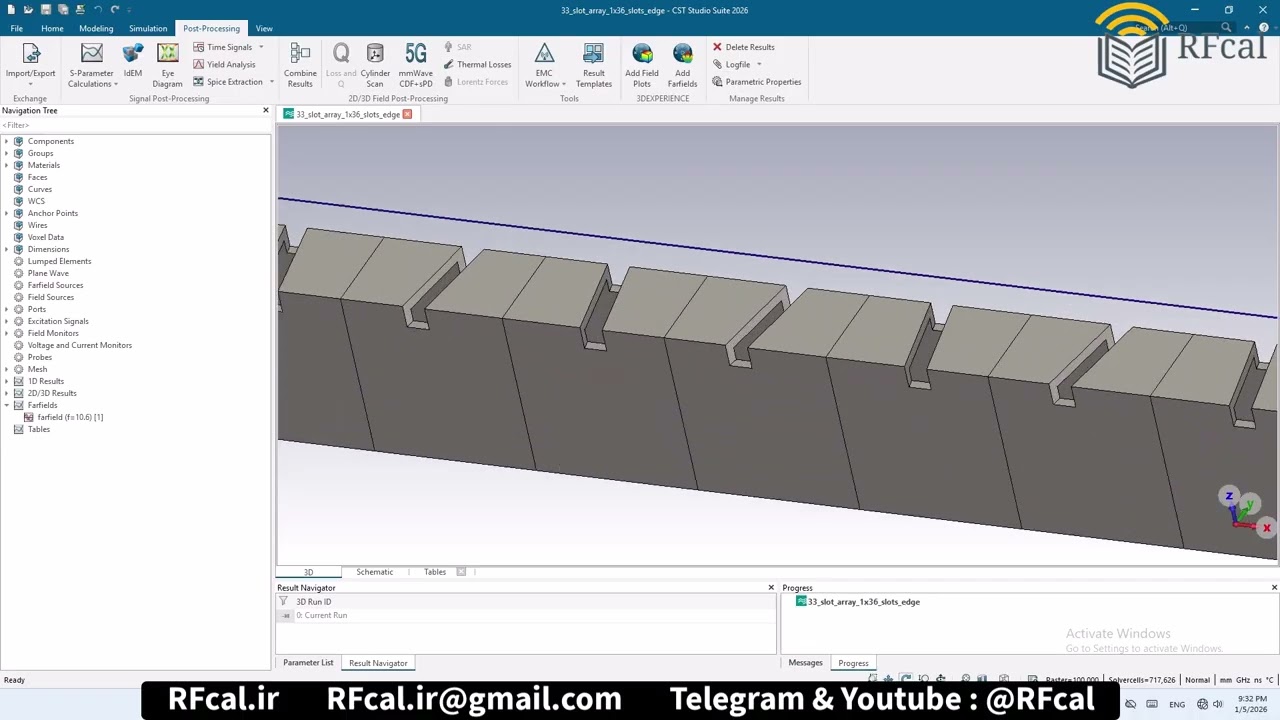This screenshot has height=720, width=1280.
Task: Show the Parameter List tab
Action: point(308,663)
